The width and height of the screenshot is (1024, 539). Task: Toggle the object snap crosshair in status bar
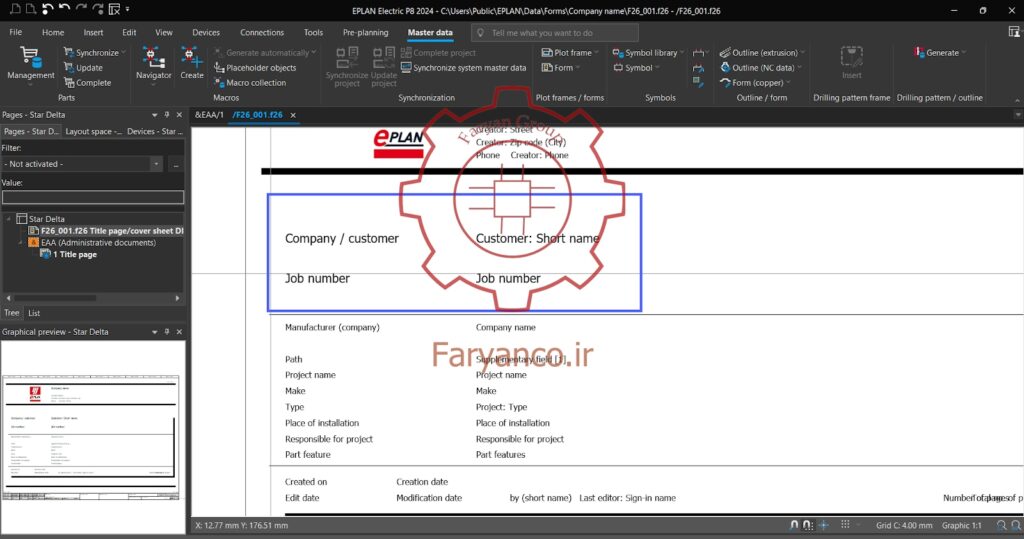[824, 525]
